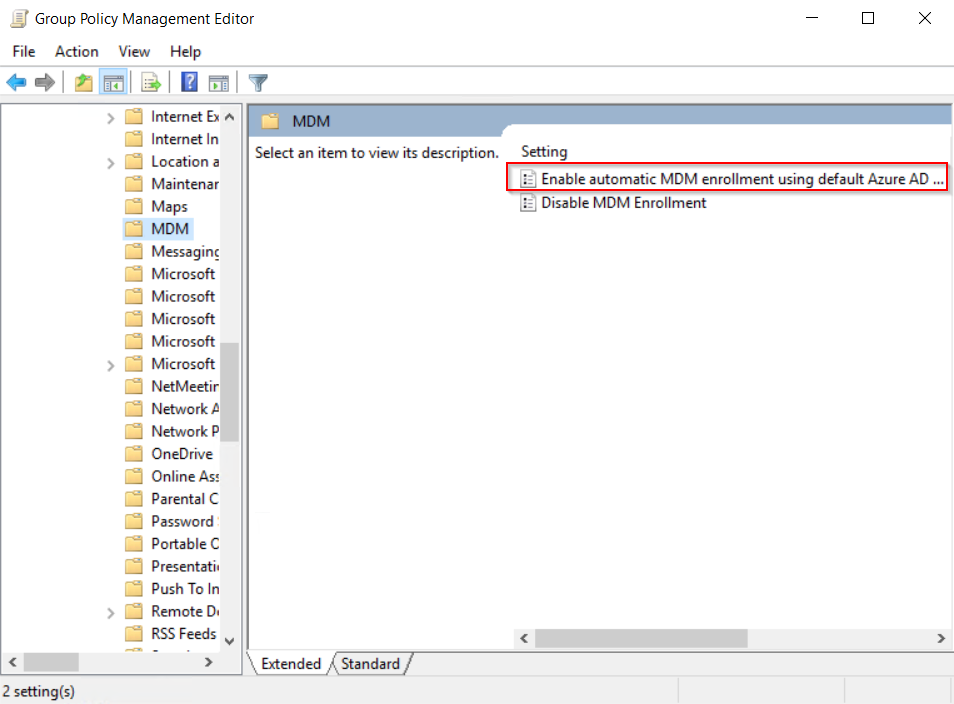The image size is (954, 704).
Task: Select the Internet In folder in tree
Action: 172,139
